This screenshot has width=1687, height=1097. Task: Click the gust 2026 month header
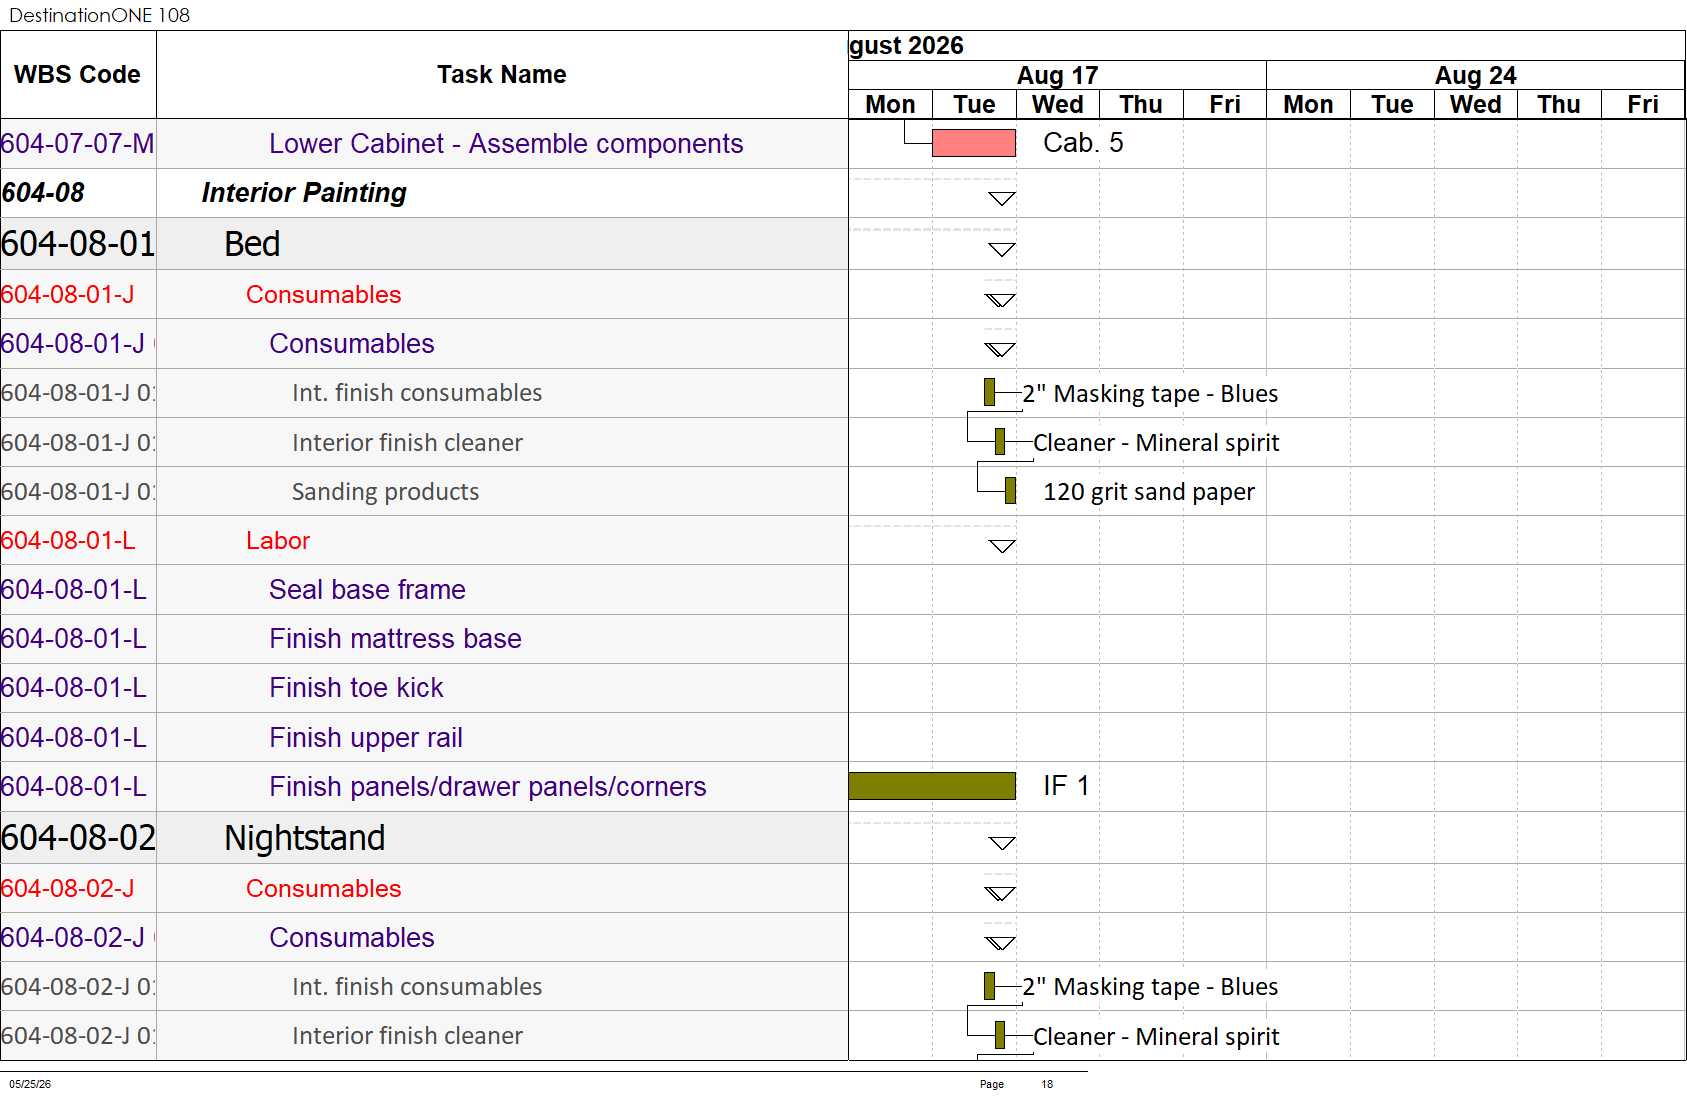coord(906,46)
